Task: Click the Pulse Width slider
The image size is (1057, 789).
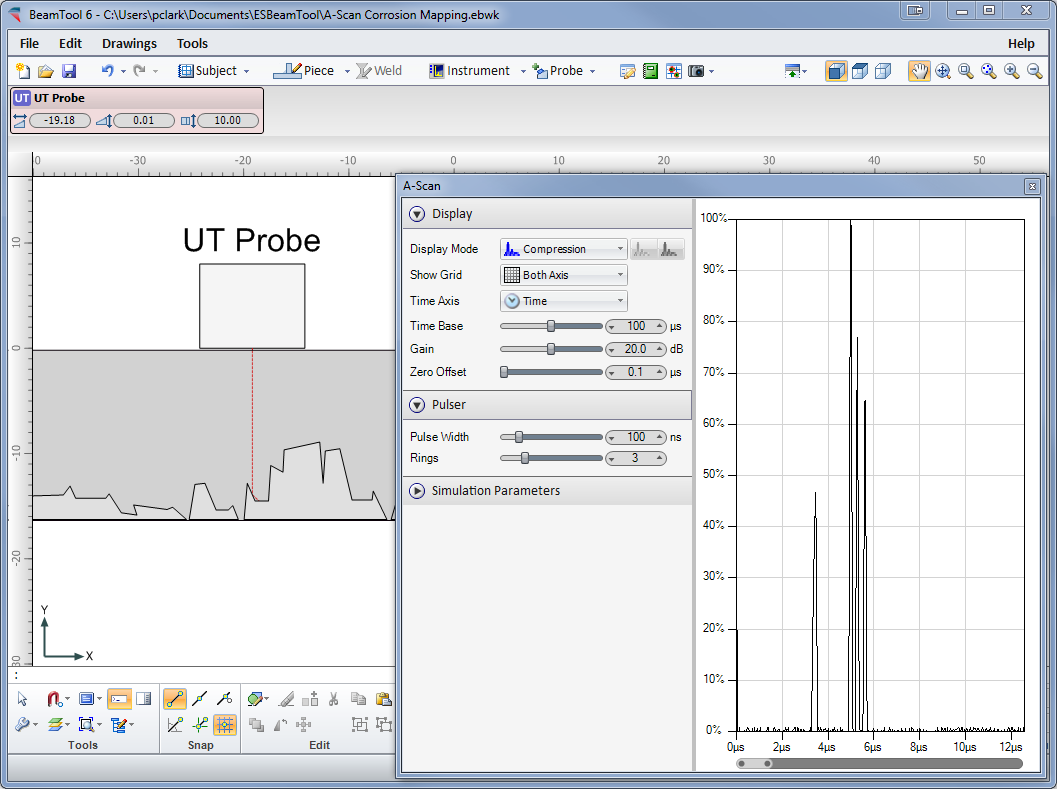Action: 551,438
